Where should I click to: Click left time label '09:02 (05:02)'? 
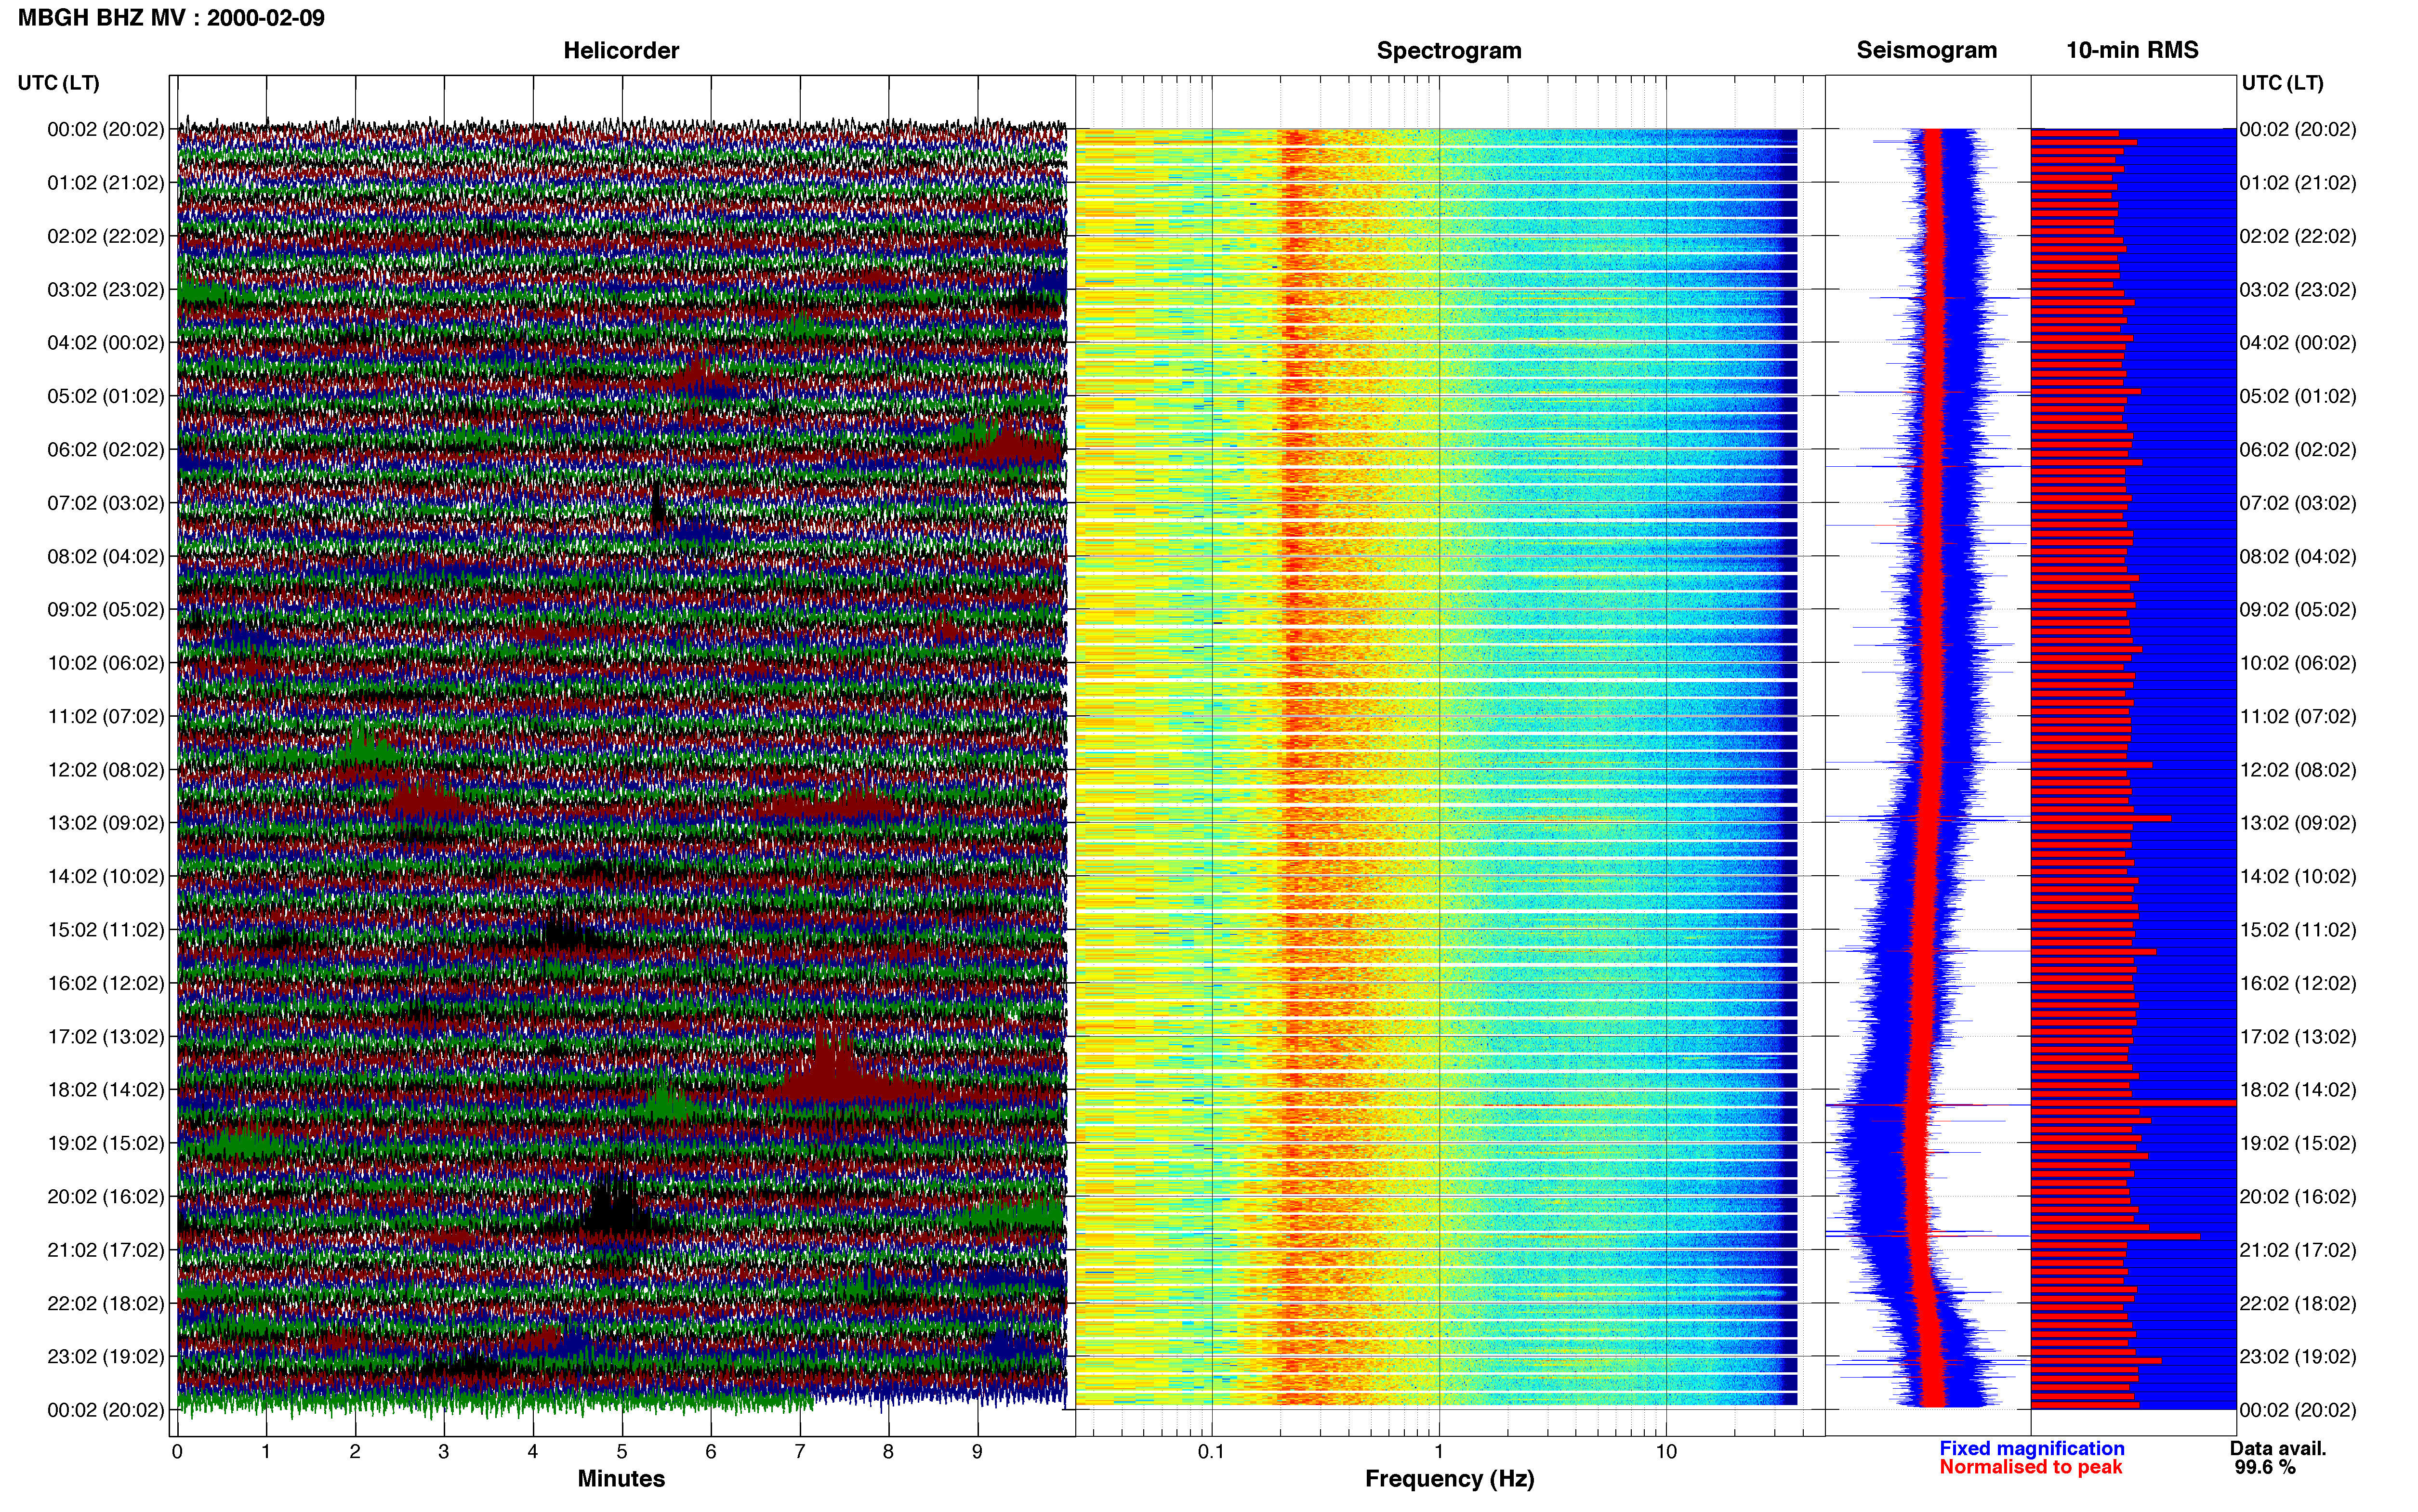pos(106,610)
